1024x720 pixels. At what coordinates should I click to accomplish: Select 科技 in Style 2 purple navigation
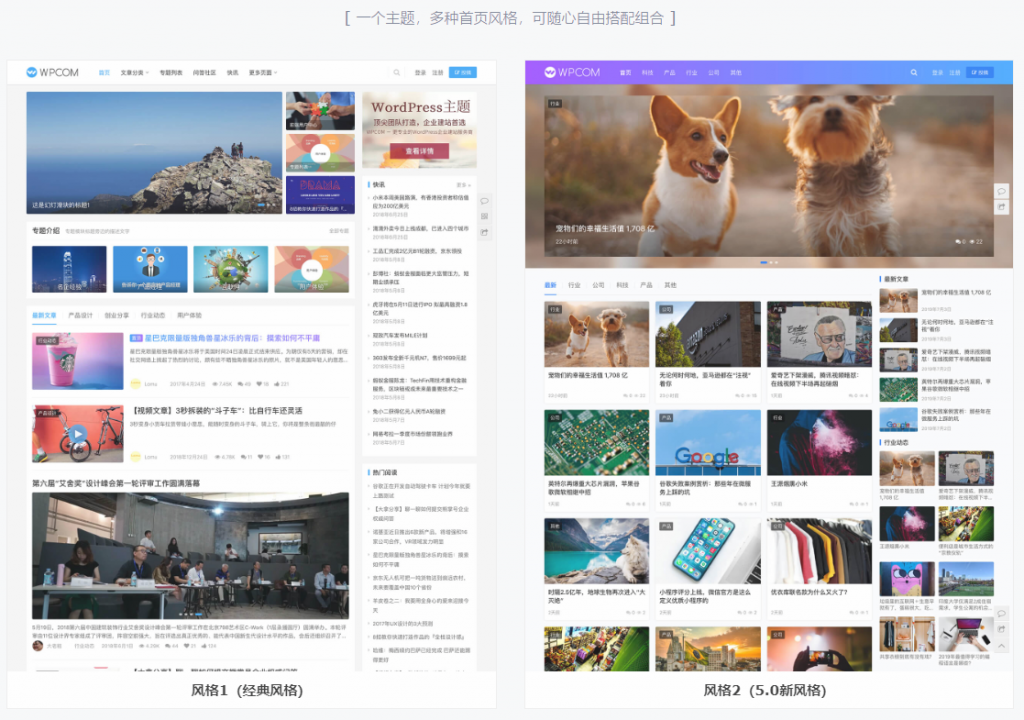pos(647,73)
